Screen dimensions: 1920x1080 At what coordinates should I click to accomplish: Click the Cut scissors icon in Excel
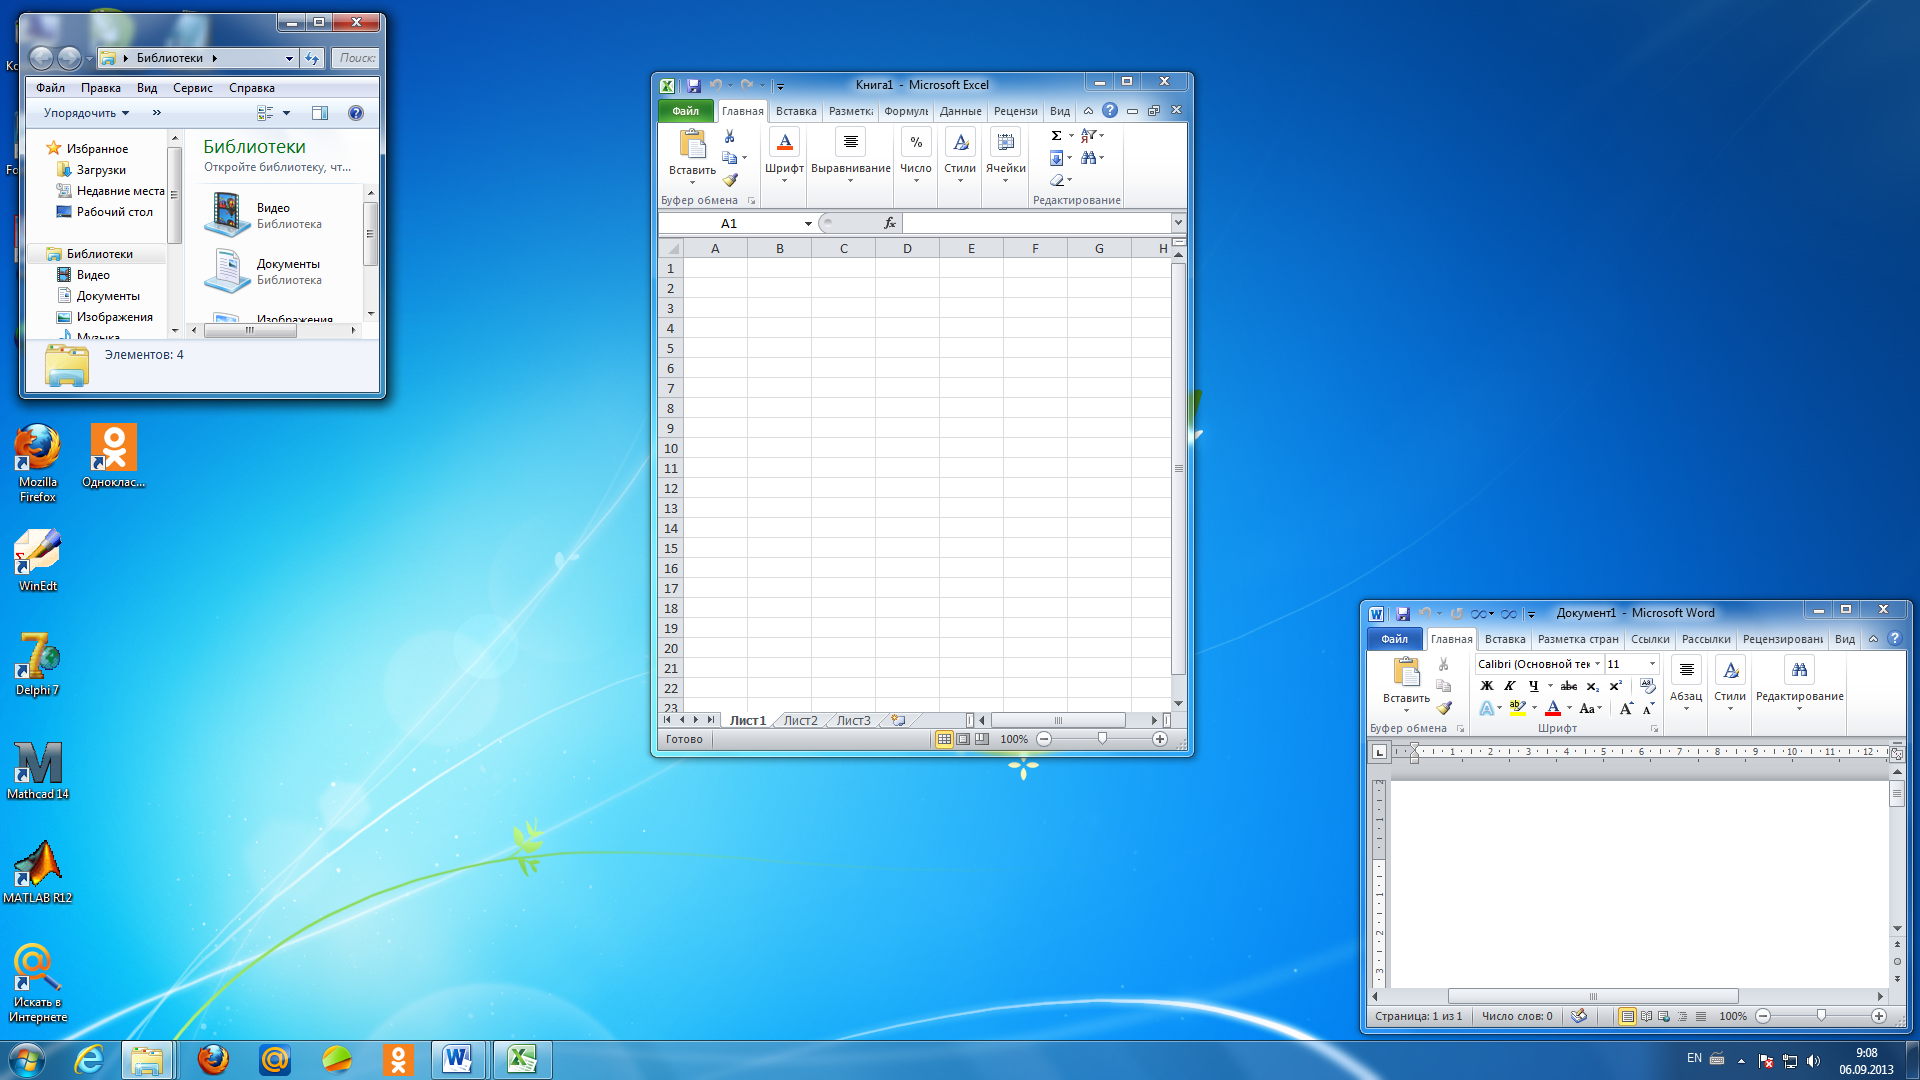pos(730,137)
